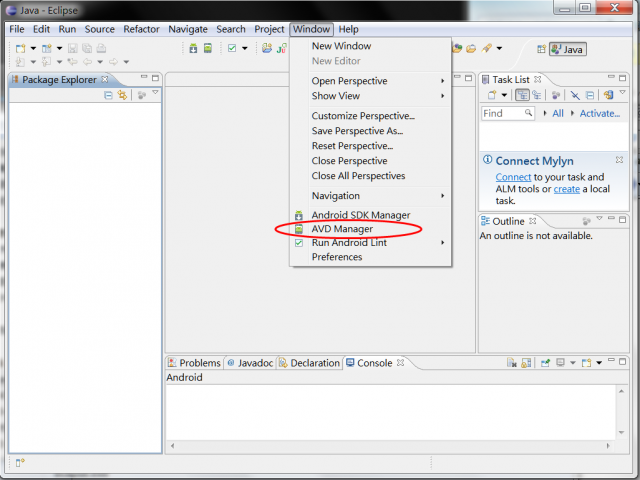Viewport: 640px width, 480px height.
Task: Expand the Show View submenu
Action: pyautogui.click(x=371, y=96)
